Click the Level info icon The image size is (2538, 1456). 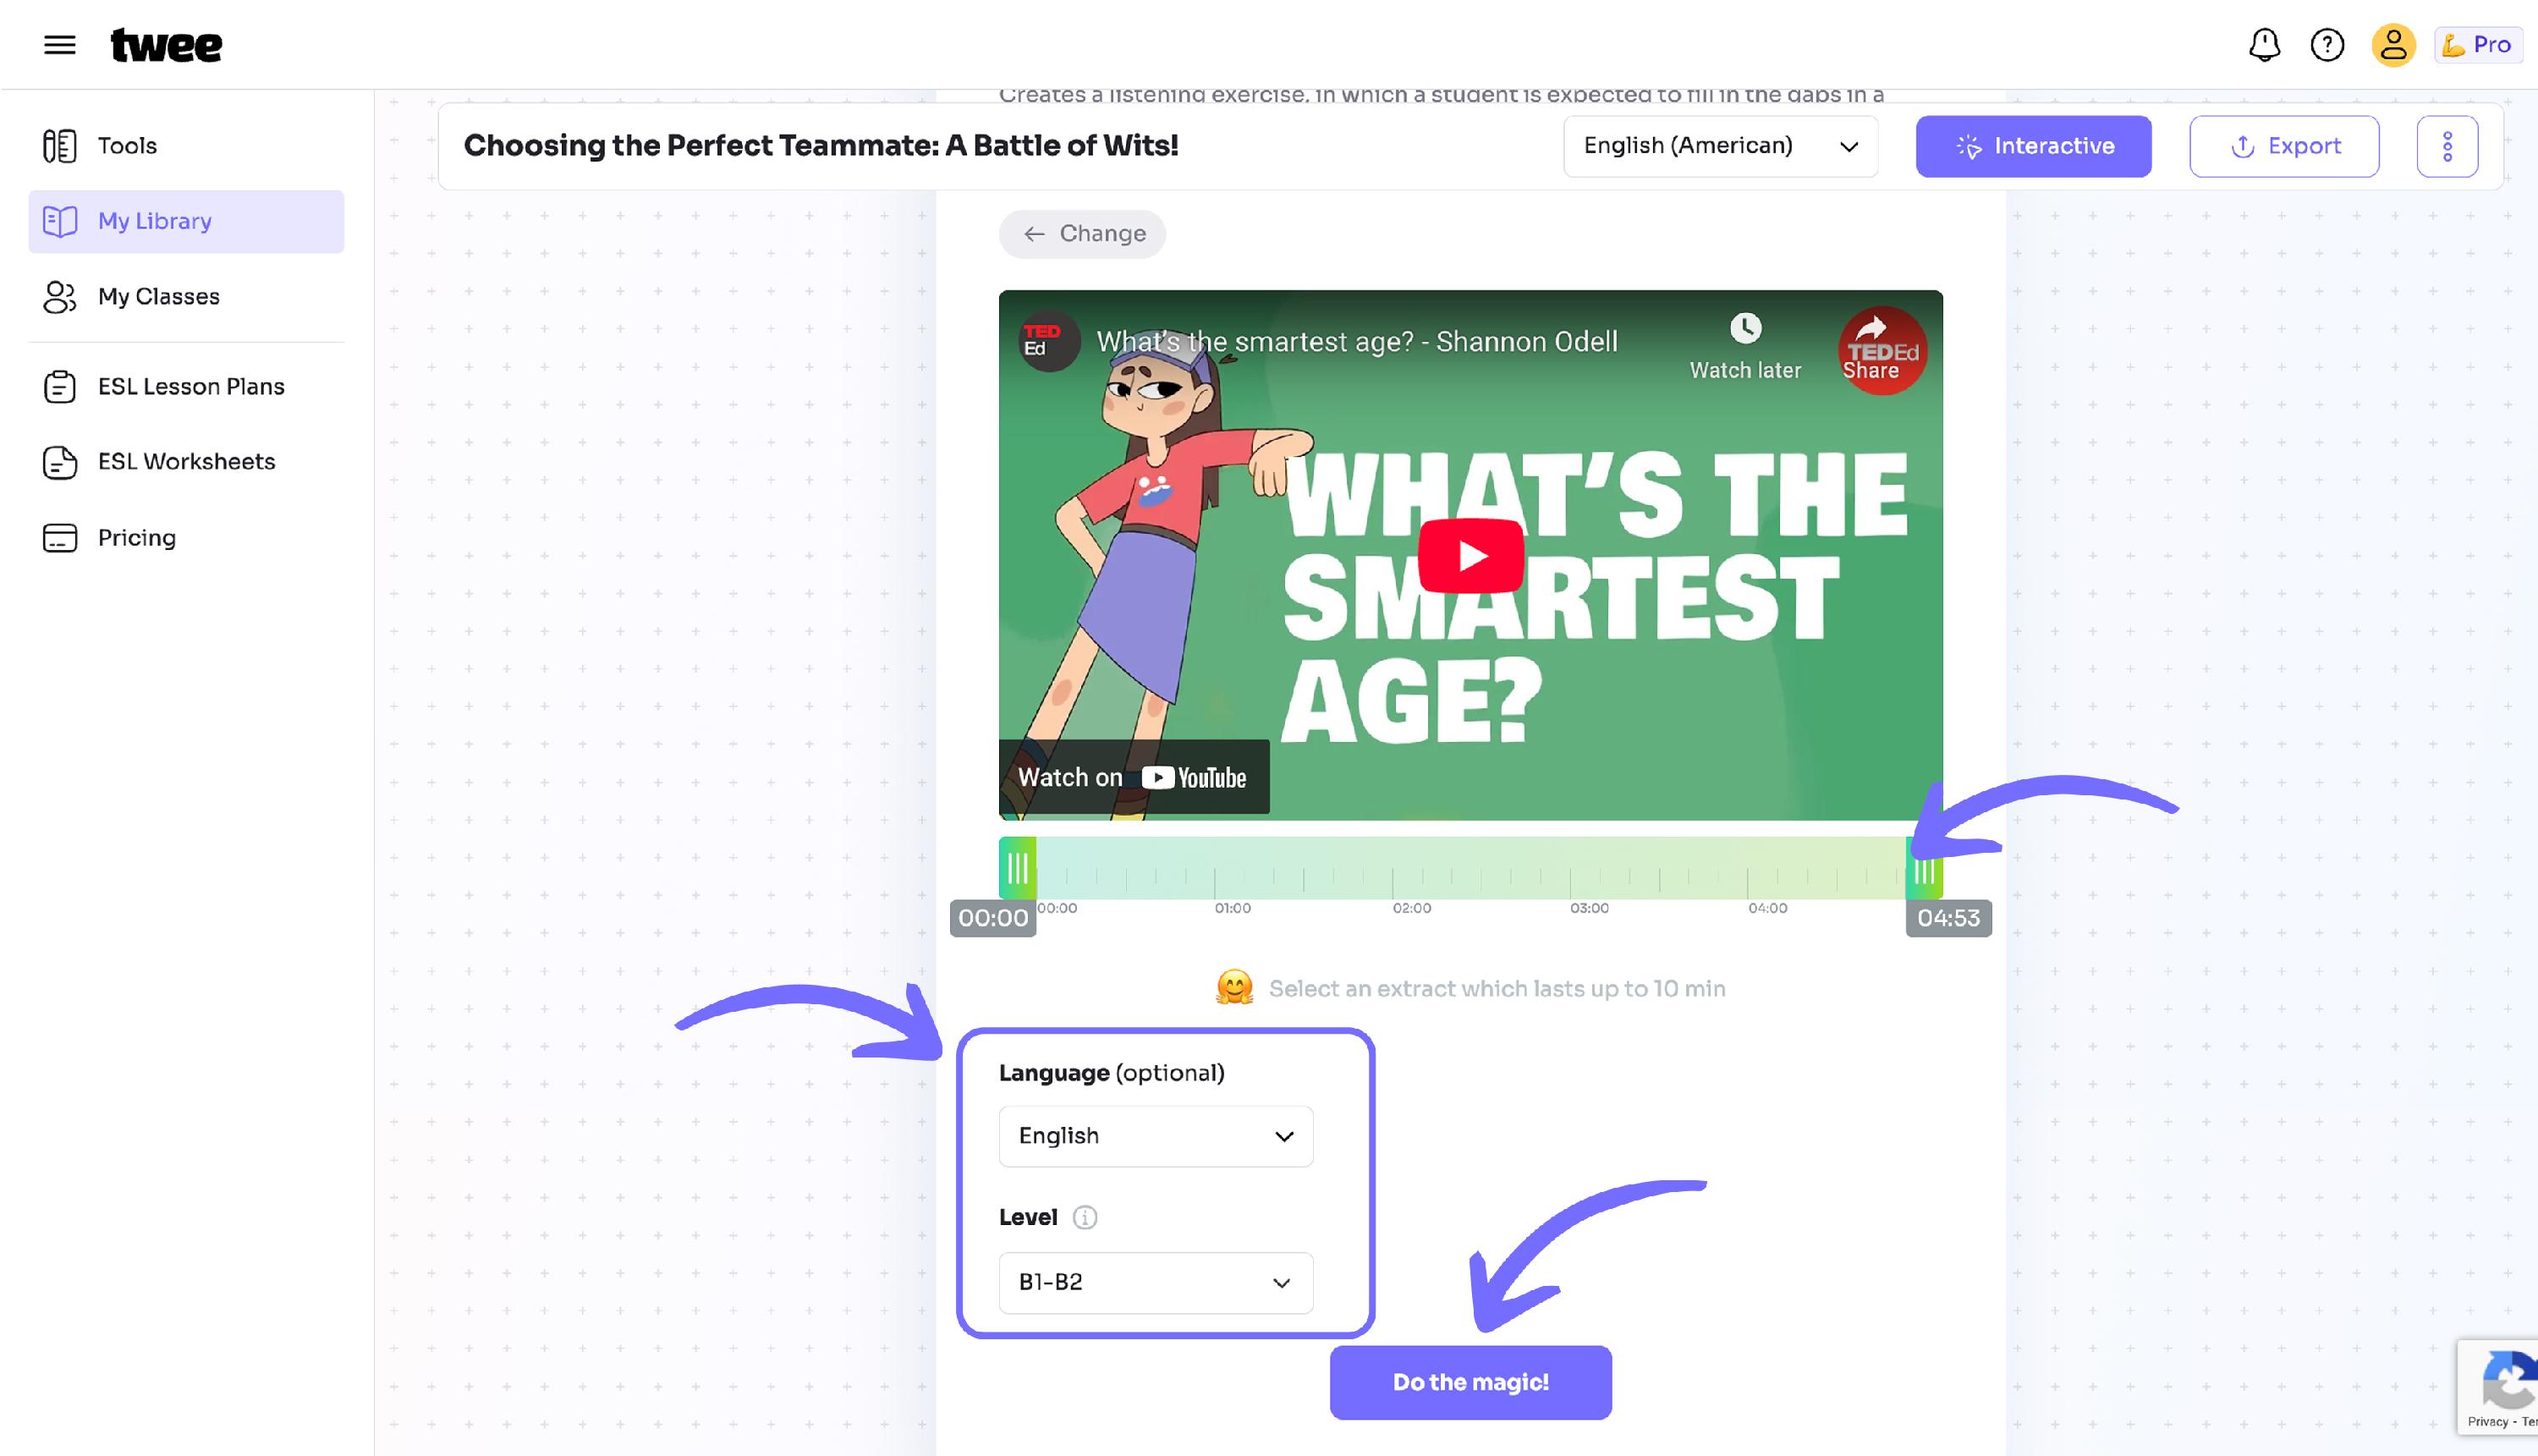[x=1084, y=1217]
